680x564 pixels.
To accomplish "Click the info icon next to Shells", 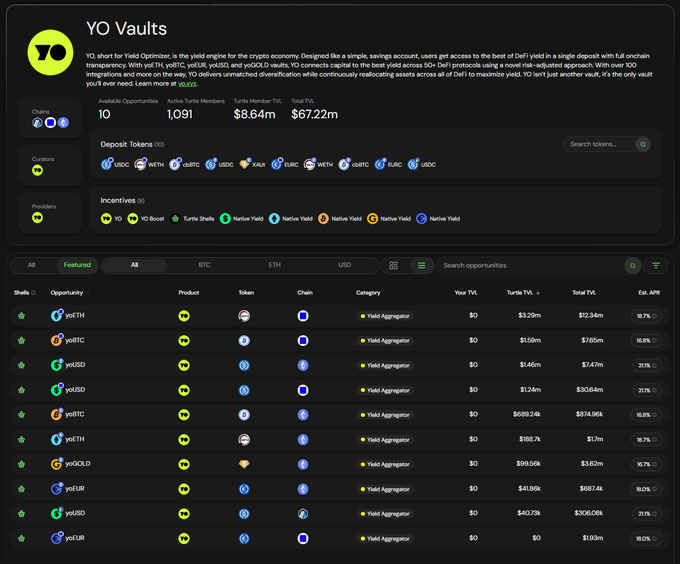I will tap(33, 293).
